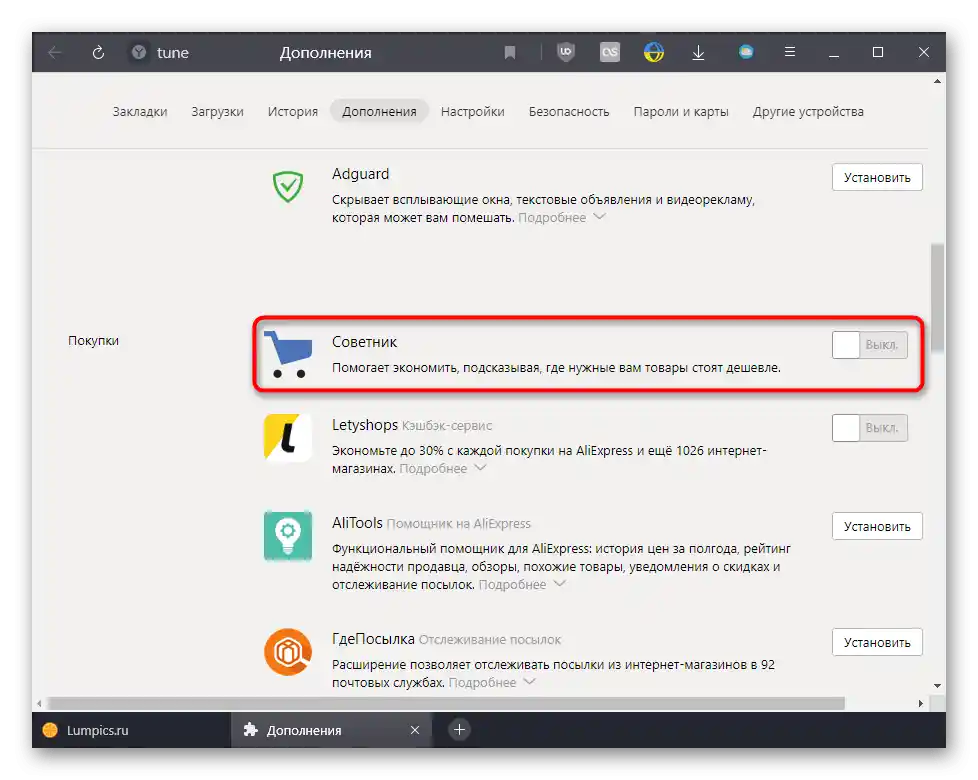Click the scroll-up arrow of vertical scrollbar

[x=937, y=81]
